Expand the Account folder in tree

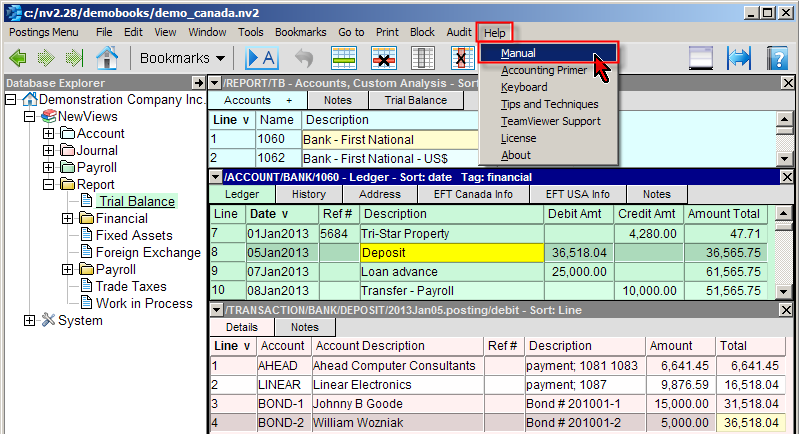click(x=49, y=134)
